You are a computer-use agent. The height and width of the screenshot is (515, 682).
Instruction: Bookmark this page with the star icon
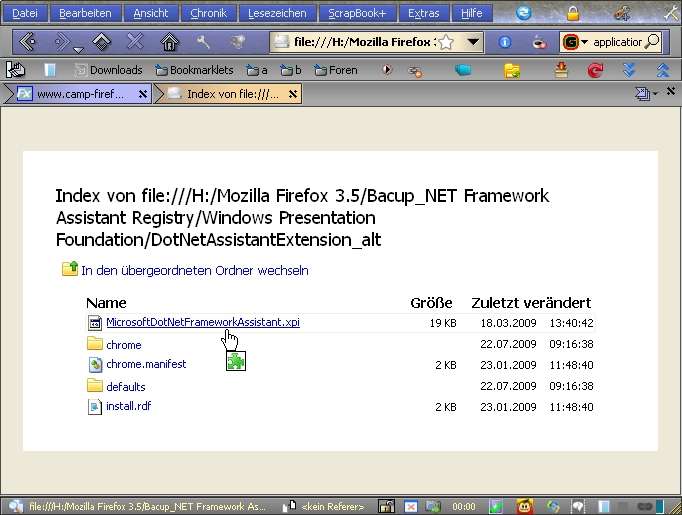[x=446, y=42]
